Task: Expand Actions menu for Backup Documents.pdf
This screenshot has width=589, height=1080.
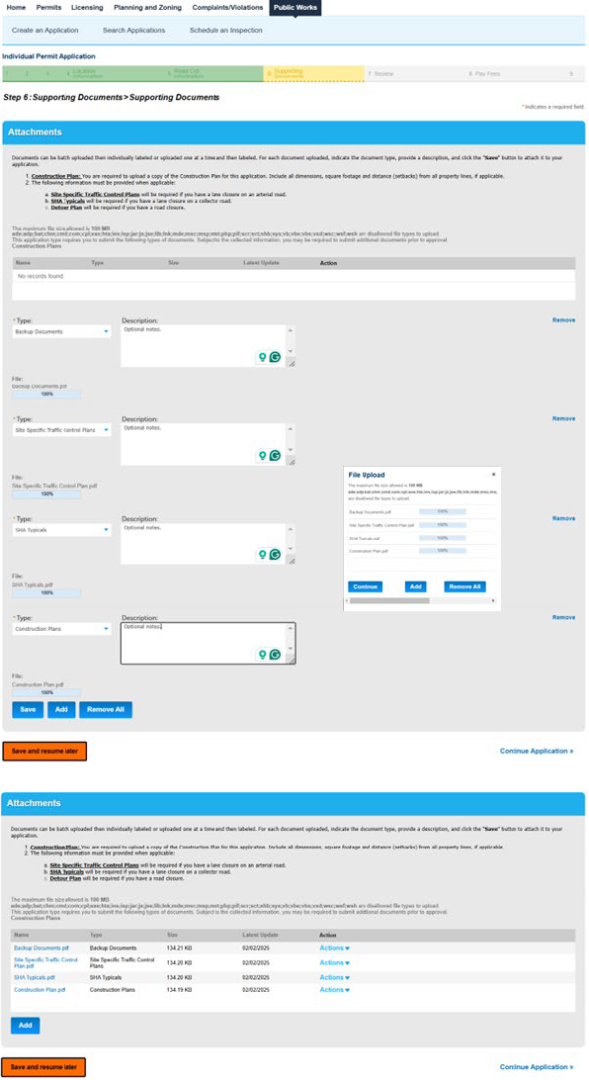Action: tap(334, 948)
